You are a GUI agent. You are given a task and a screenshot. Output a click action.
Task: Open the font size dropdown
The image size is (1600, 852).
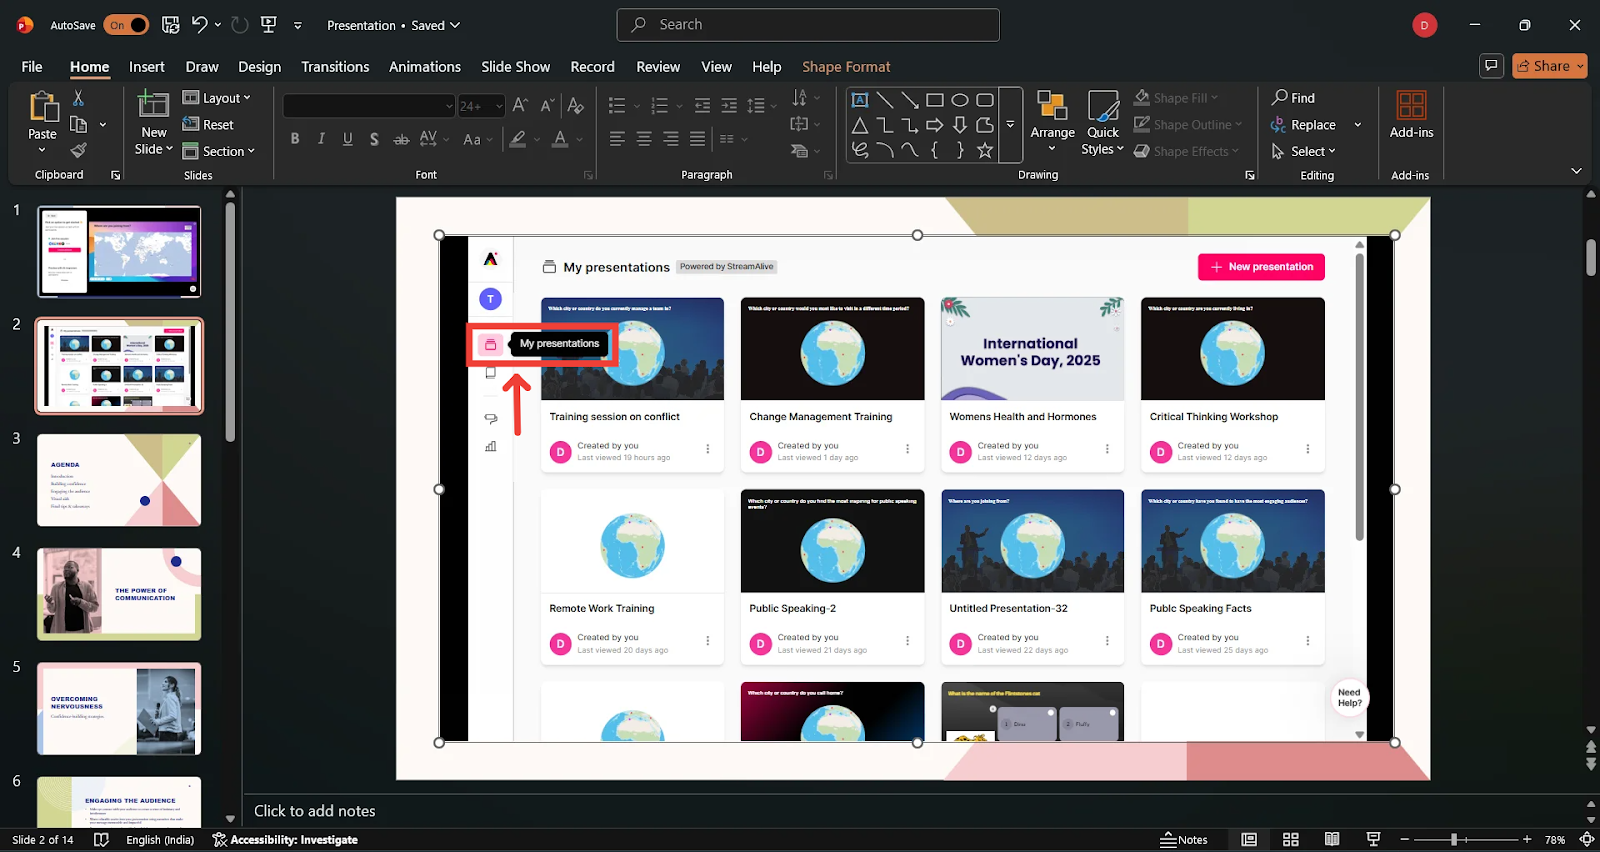pos(499,106)
